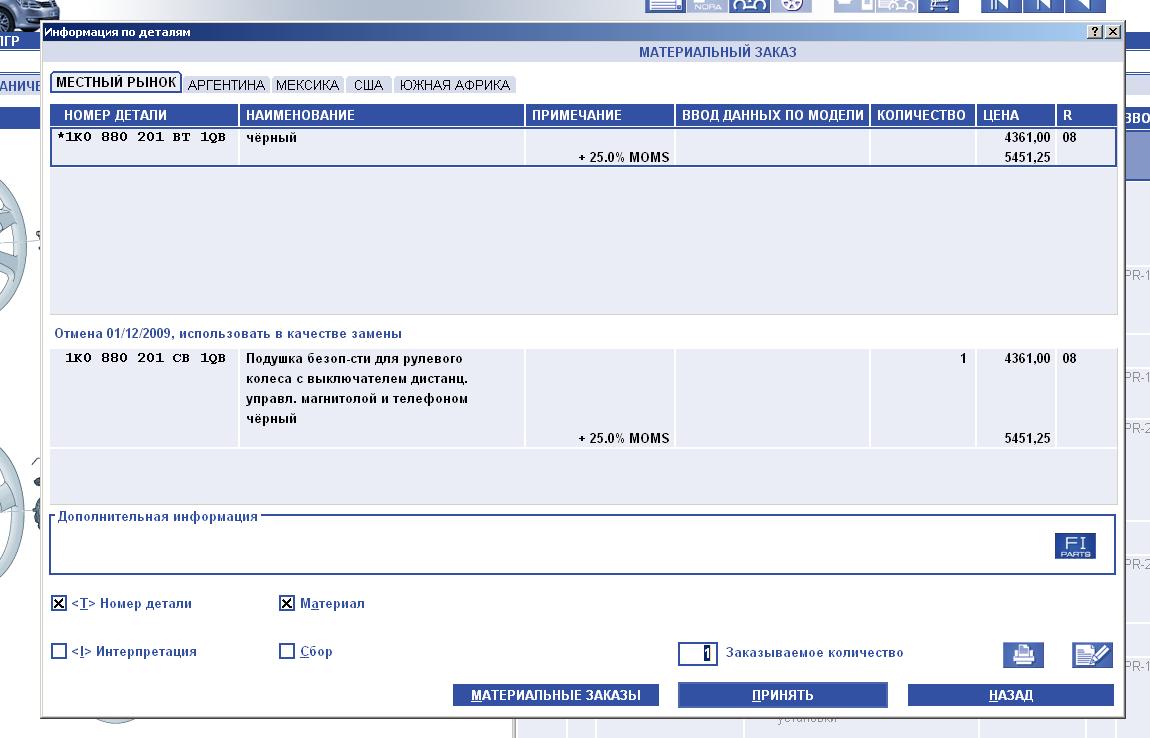Switch to the АРГЕНТИНА tab
This screenshot has height=738, width=1150.
click(x=226, y=85)
